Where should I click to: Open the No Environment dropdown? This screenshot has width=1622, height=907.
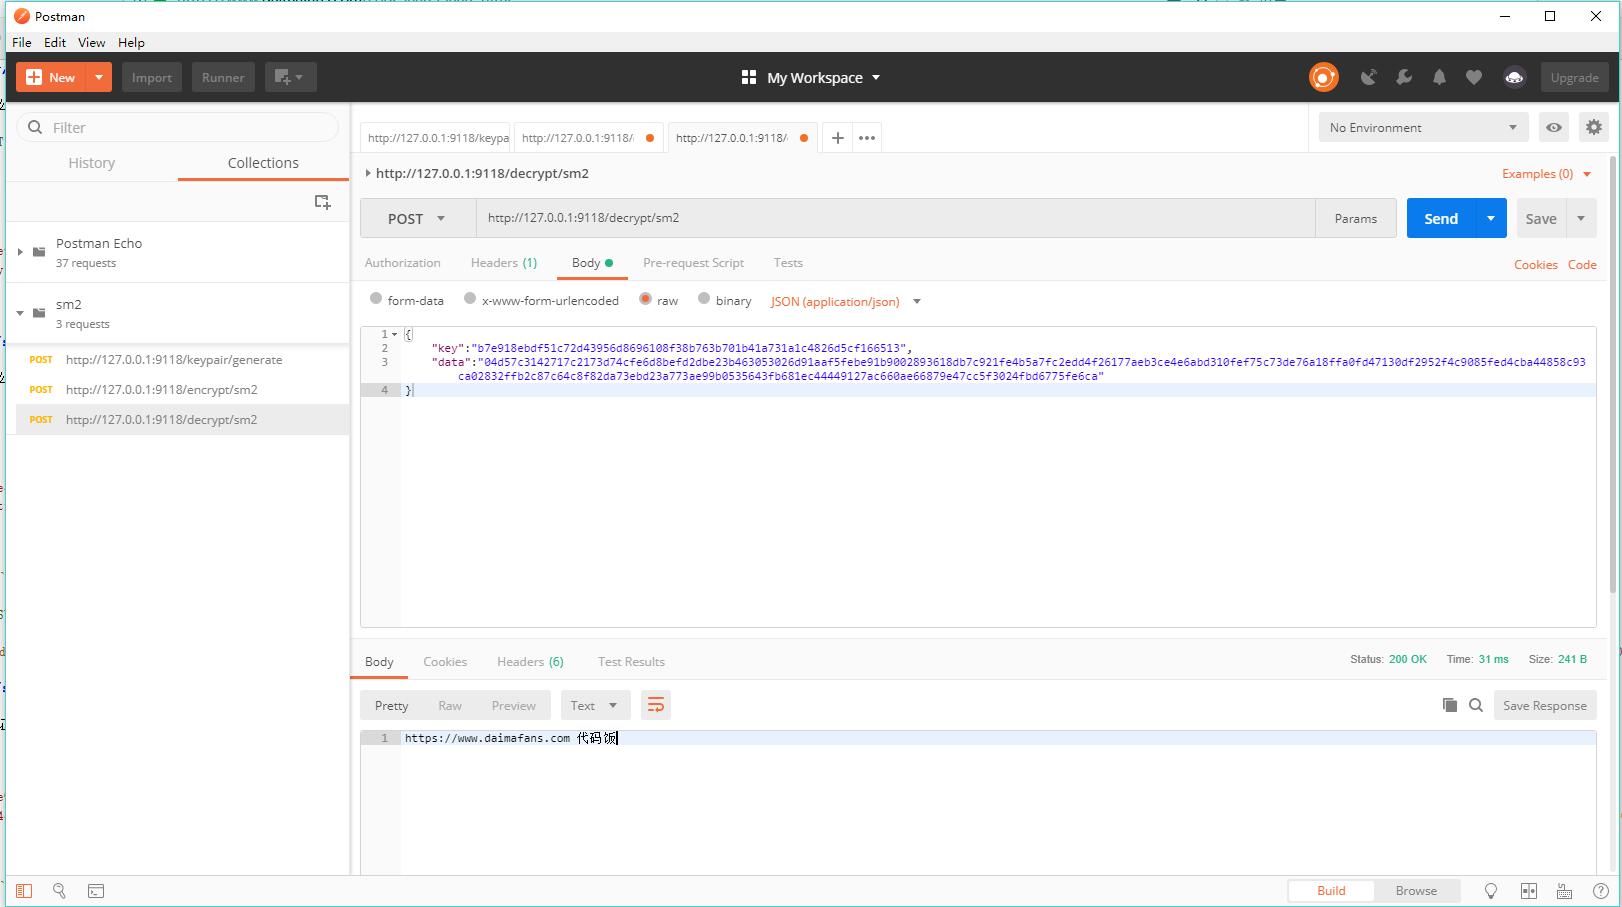point(1422,127)
